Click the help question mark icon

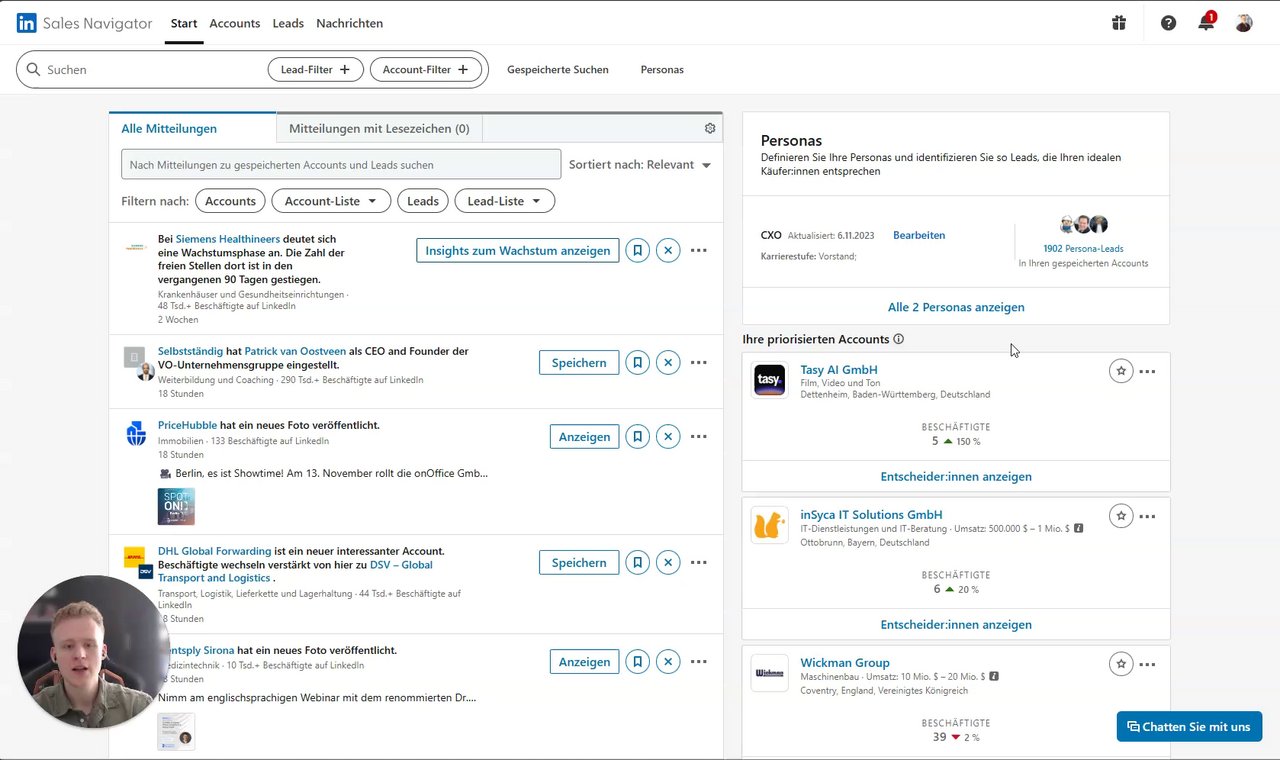[x=1168, y=23]
